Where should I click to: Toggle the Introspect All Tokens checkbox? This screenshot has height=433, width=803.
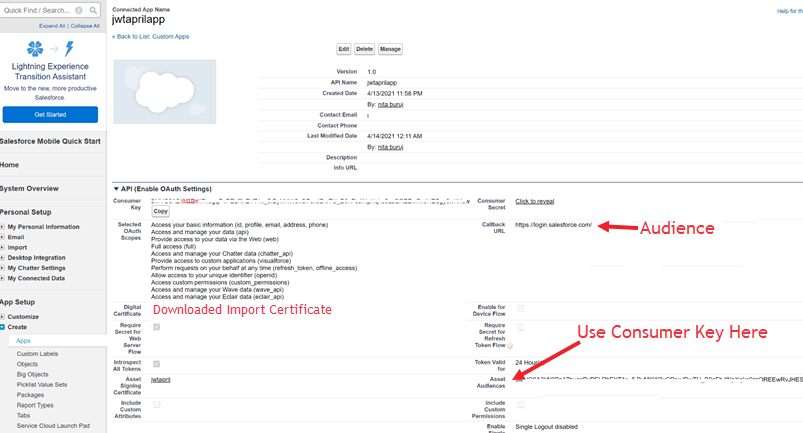click(x=157, y=364)
